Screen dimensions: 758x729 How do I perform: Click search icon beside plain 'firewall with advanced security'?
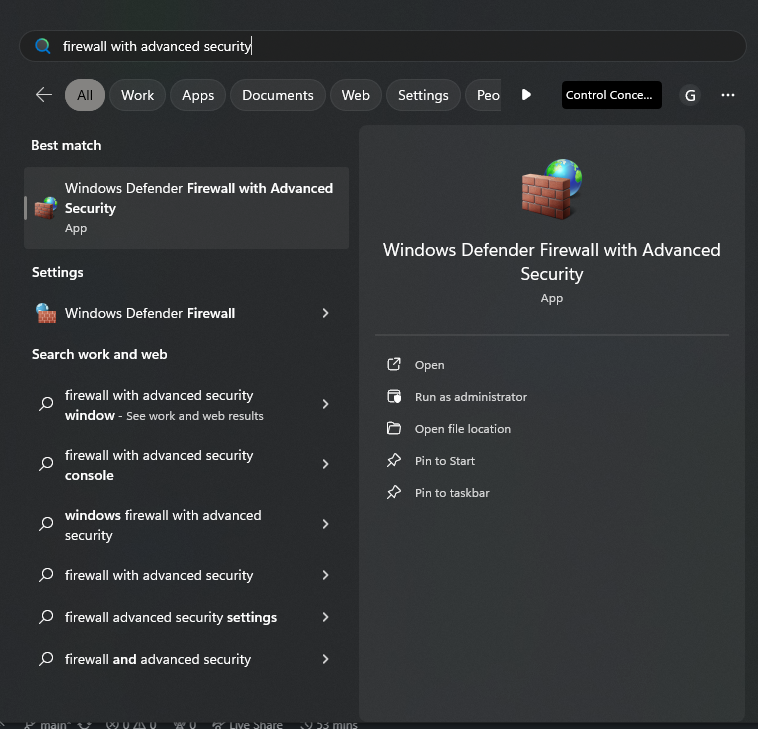point(46,575)
